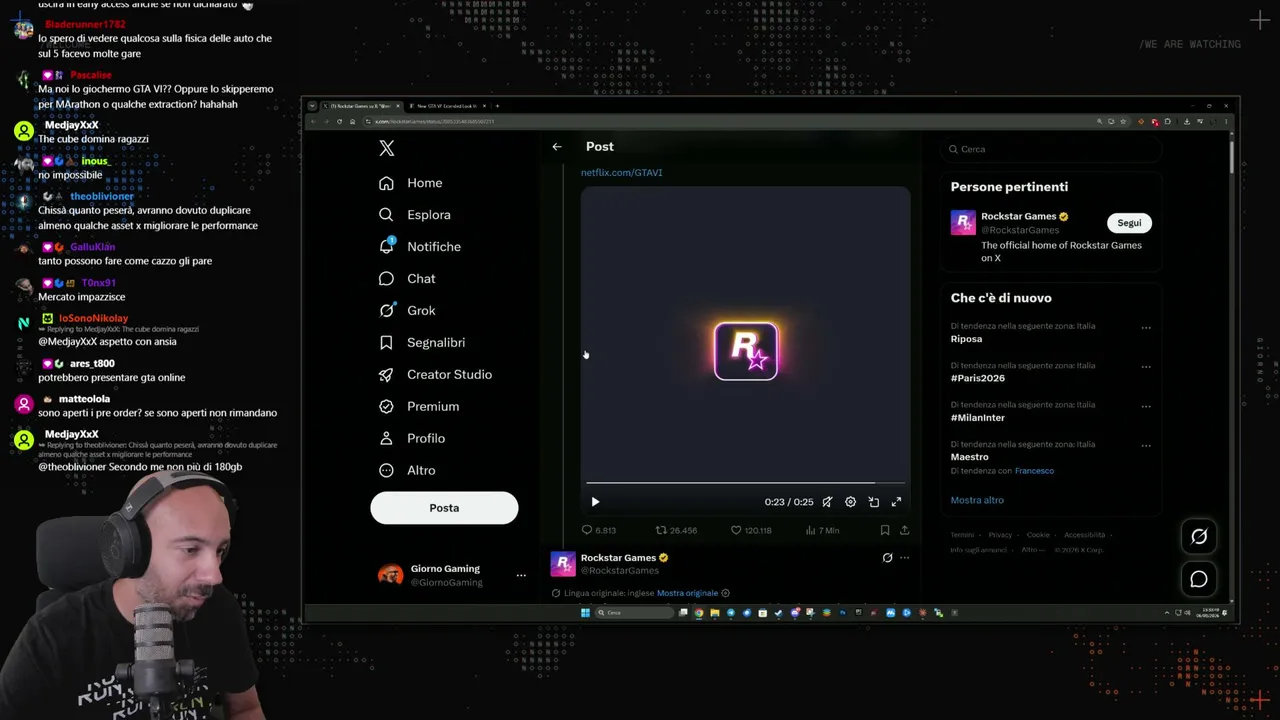Click the video progress bar

coord(746,483)
